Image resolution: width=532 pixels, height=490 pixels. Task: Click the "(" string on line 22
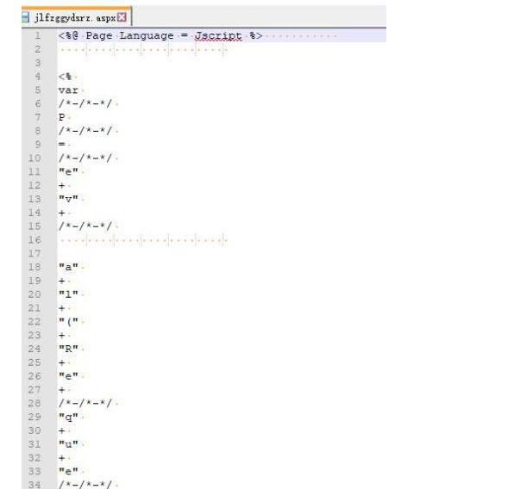[x=68, y=321]
